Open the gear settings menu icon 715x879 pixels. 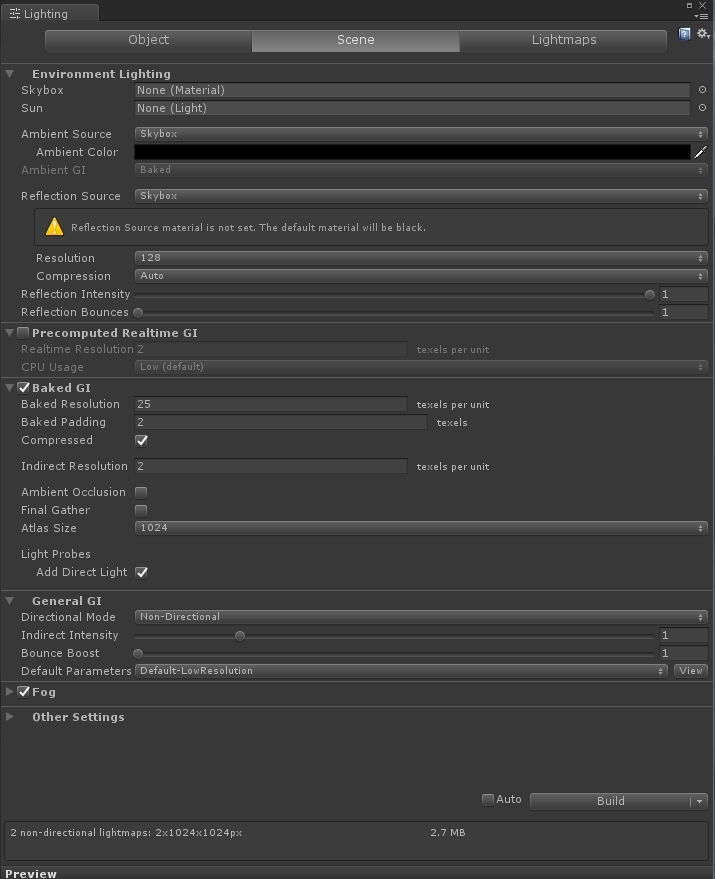(703, 34)
